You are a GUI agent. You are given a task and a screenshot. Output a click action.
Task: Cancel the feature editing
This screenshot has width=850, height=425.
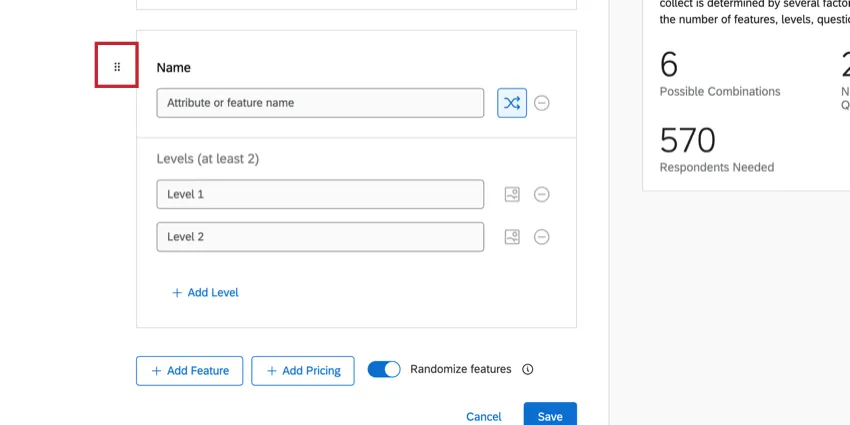(x=484, y=416)
